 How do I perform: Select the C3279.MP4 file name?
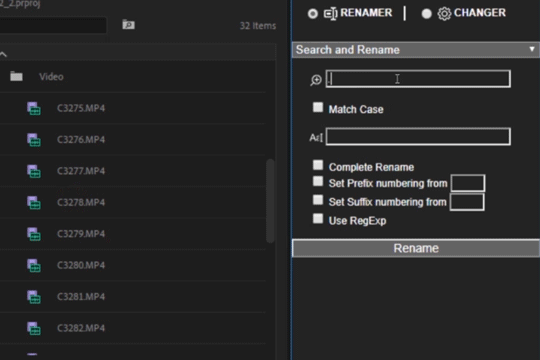81,234
